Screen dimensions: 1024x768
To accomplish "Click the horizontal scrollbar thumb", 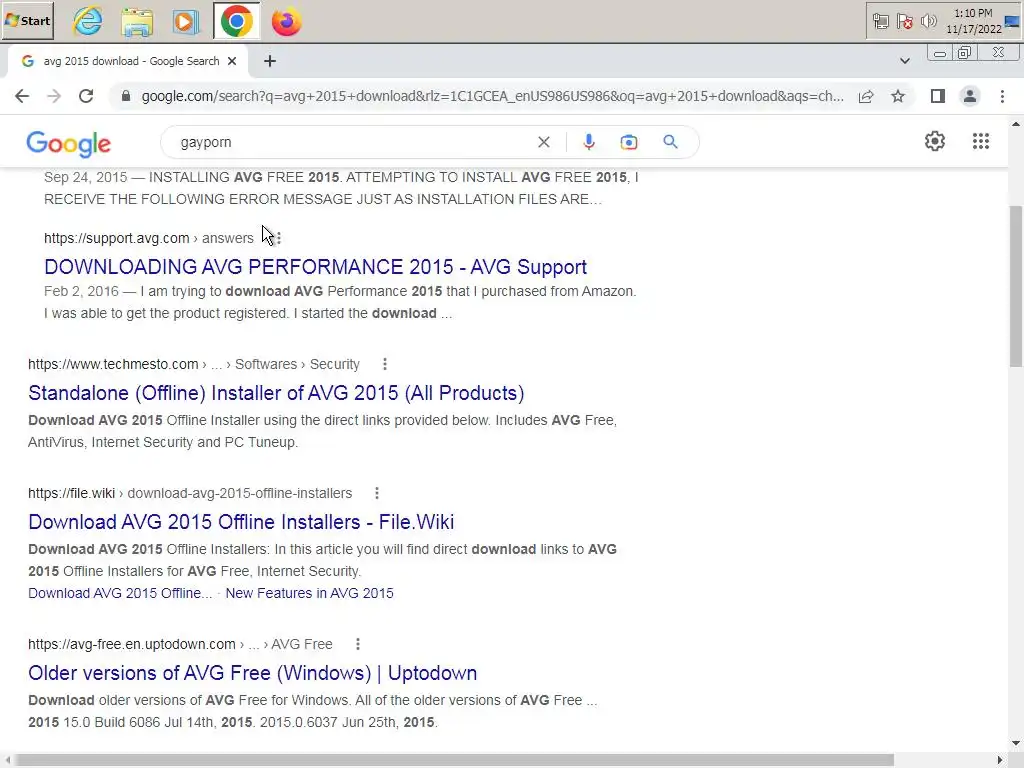I will [x=454, y=760].
